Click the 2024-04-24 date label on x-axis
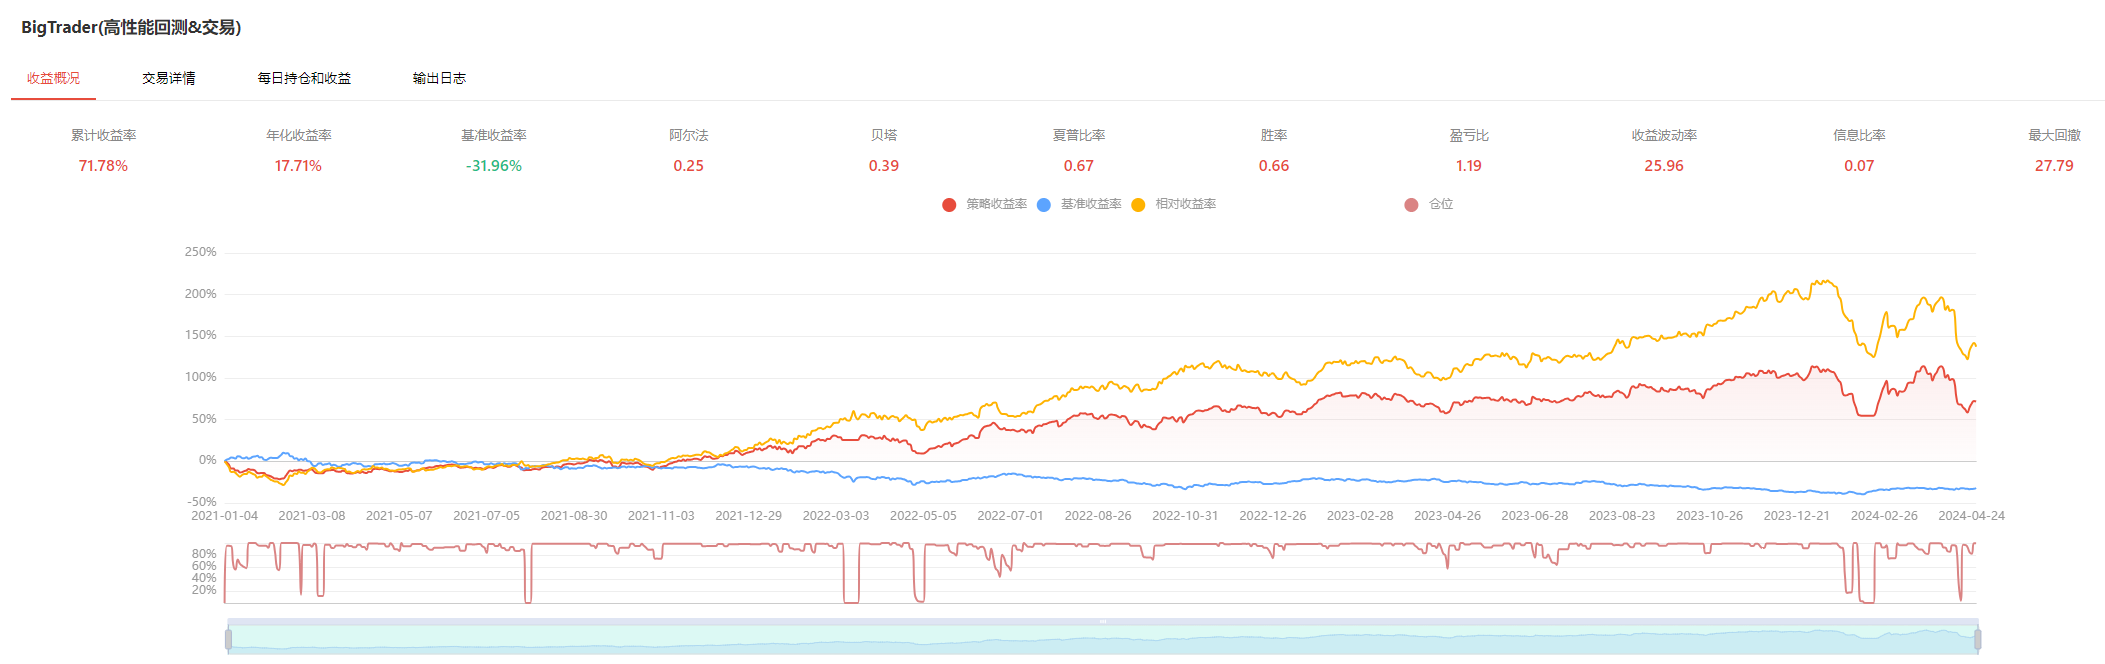The height and width of the screenshot is (664, 2105). click(1971, 516)
